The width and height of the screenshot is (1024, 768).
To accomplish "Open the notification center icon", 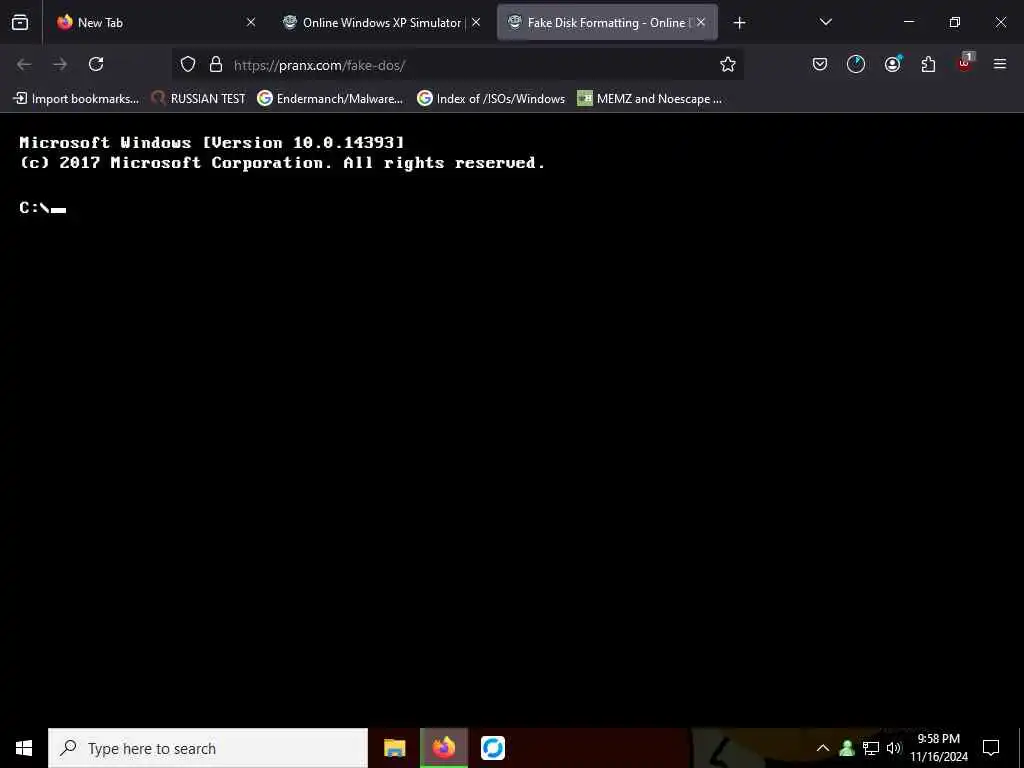I will coord(991,748).
